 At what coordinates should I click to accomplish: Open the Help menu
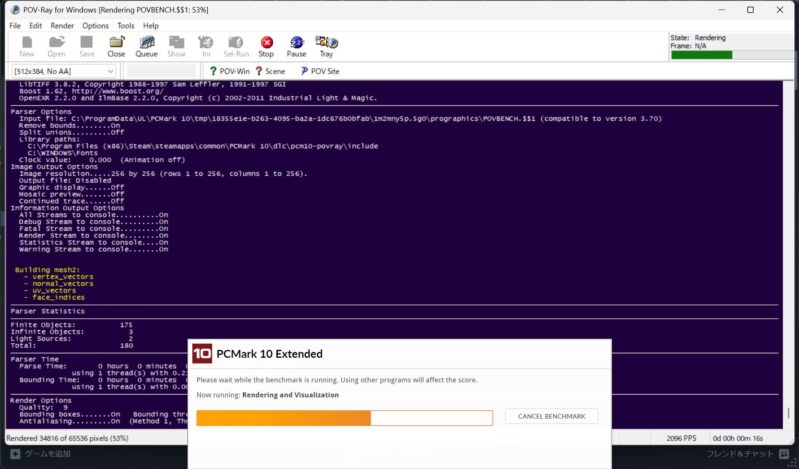(x=151, y=25)
